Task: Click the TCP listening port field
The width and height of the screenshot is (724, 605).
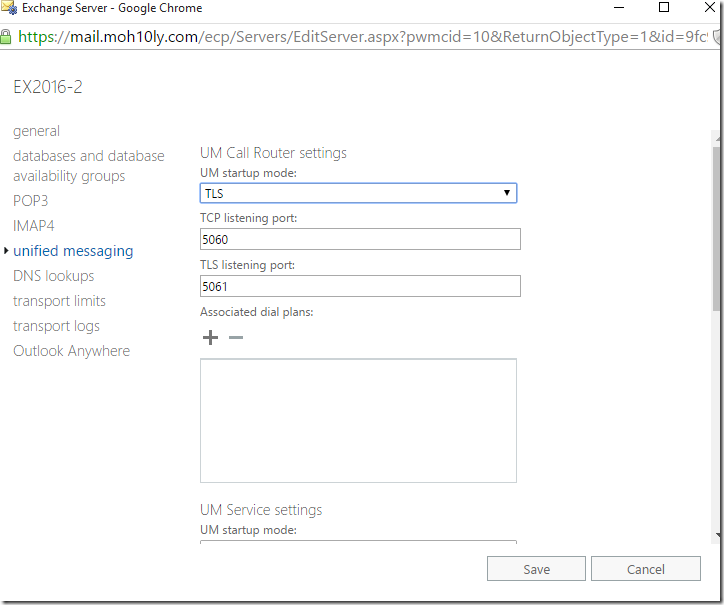Action: click(360, 239)
